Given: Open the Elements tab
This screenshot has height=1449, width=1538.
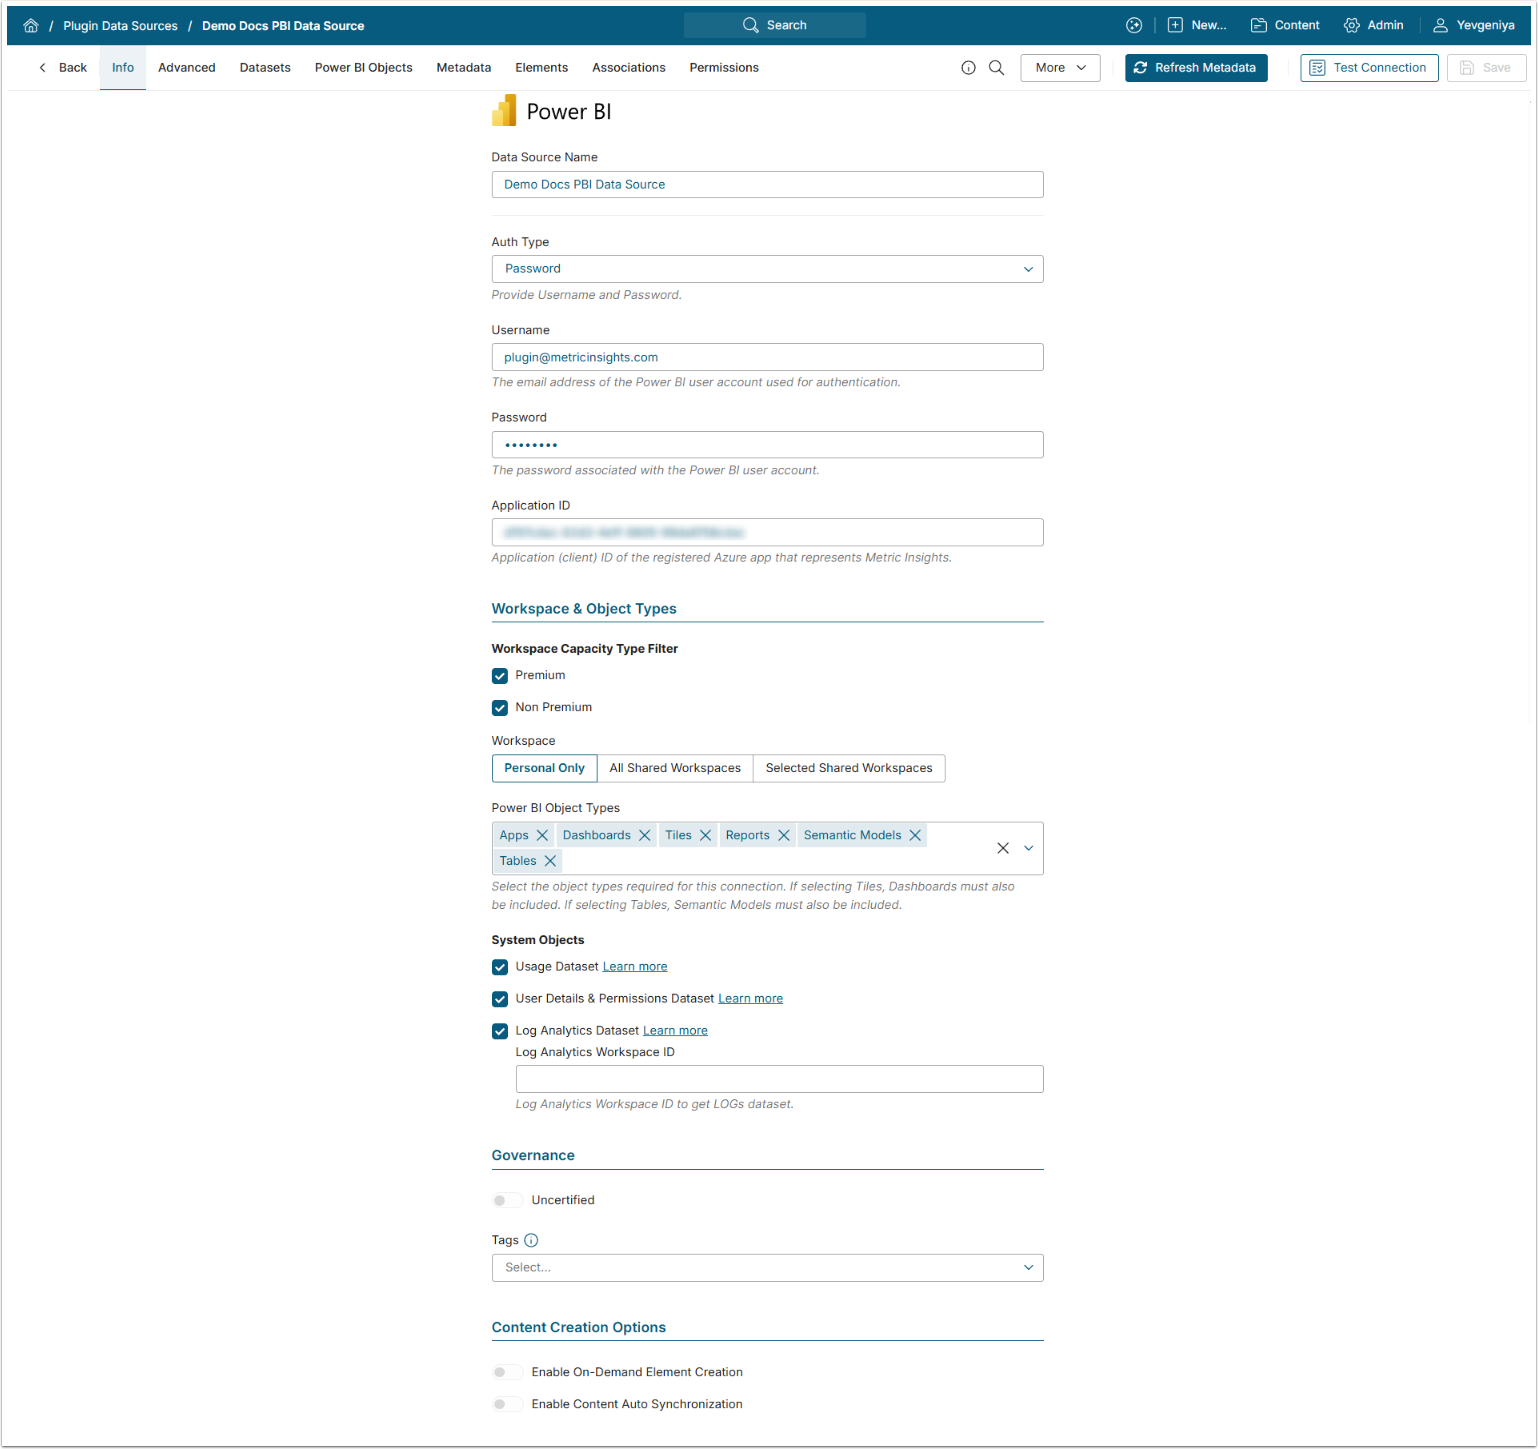Looking at the screenshot, I should (542, 68).
